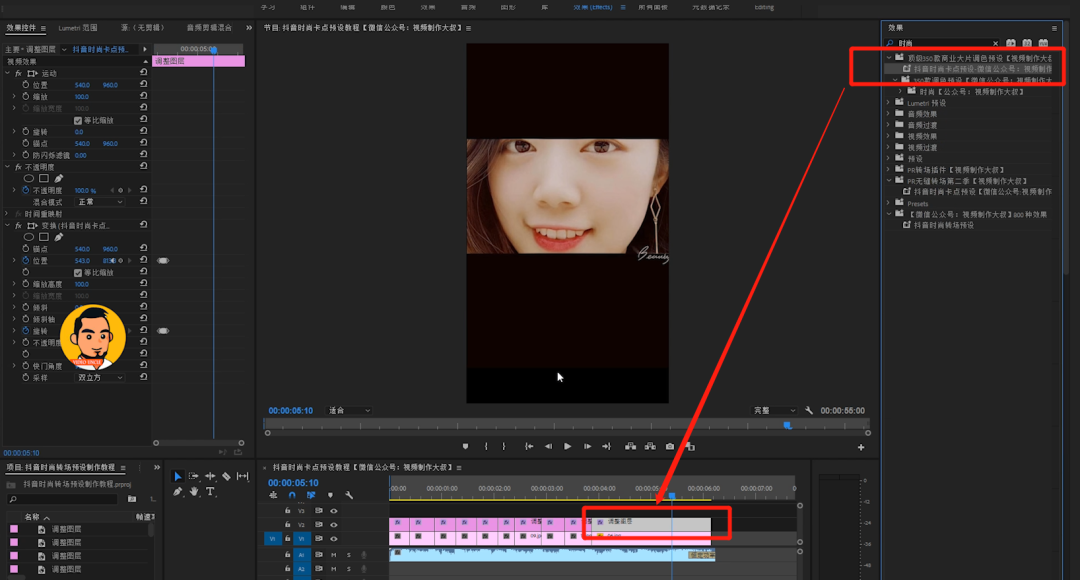Viewport: 1080px width, 580px height.
Task: Open 适合 zoom level dropdown
Action: 349,411
